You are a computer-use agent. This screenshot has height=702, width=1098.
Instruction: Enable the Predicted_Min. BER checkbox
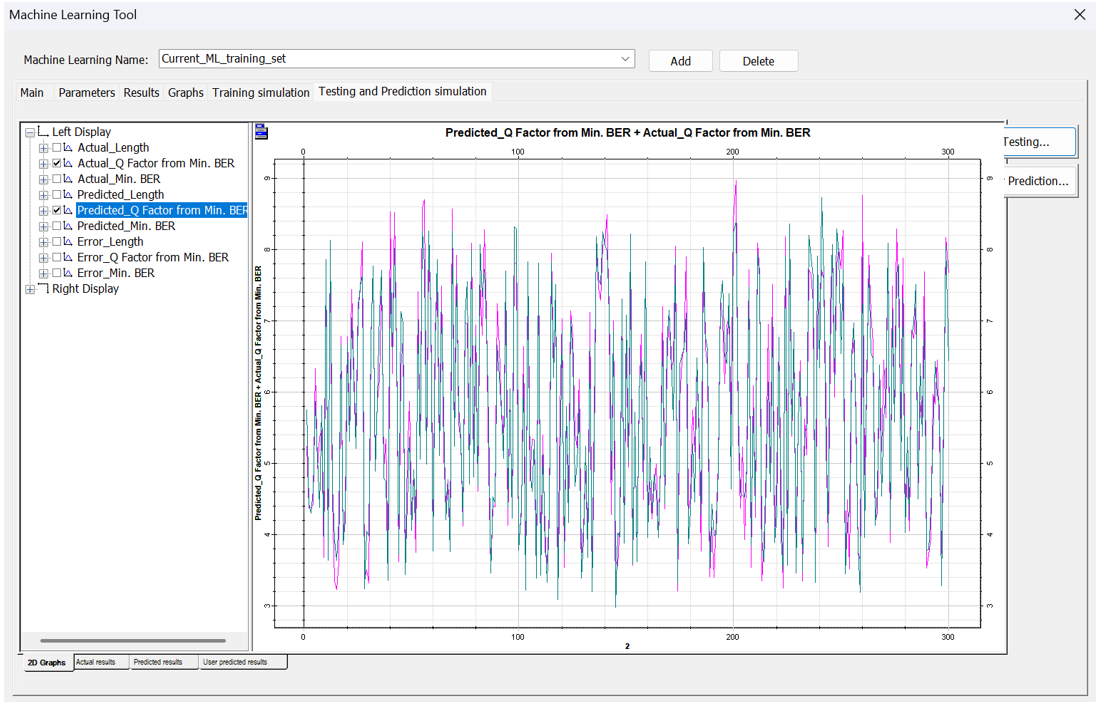pos(57,227)
